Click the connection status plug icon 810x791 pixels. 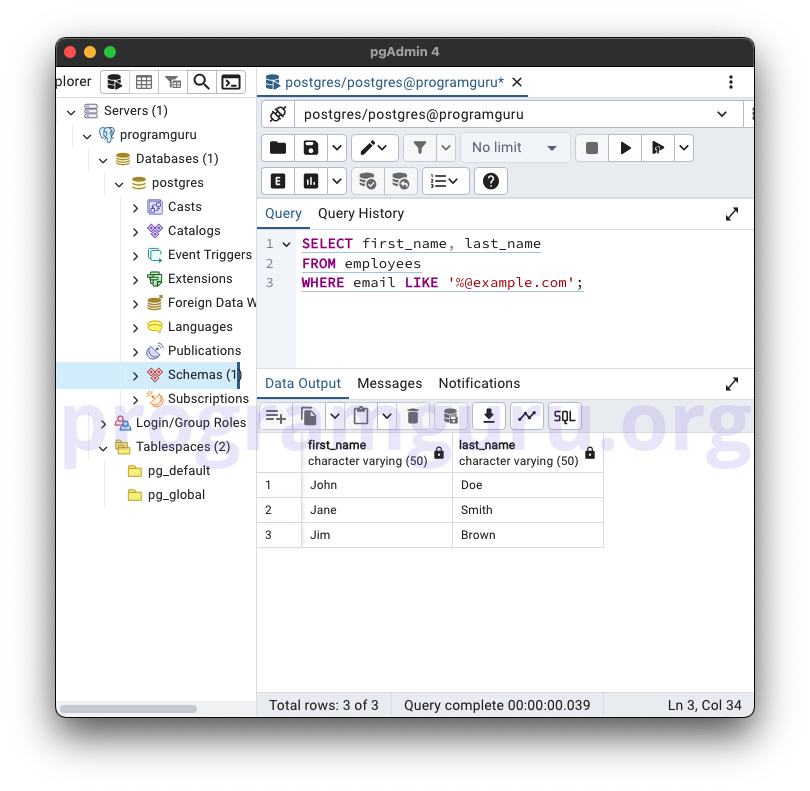pos(278,114)
